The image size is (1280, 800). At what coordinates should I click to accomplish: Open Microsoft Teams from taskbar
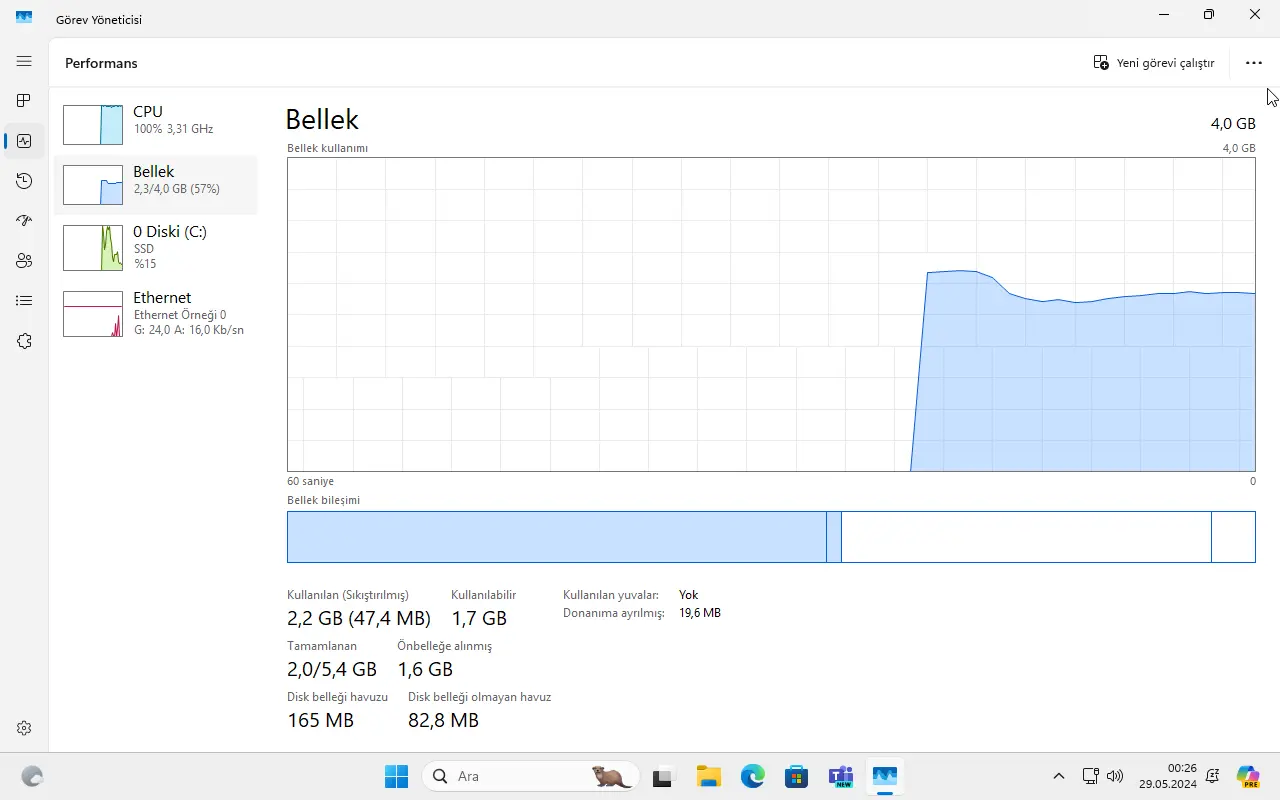(840, 776)
